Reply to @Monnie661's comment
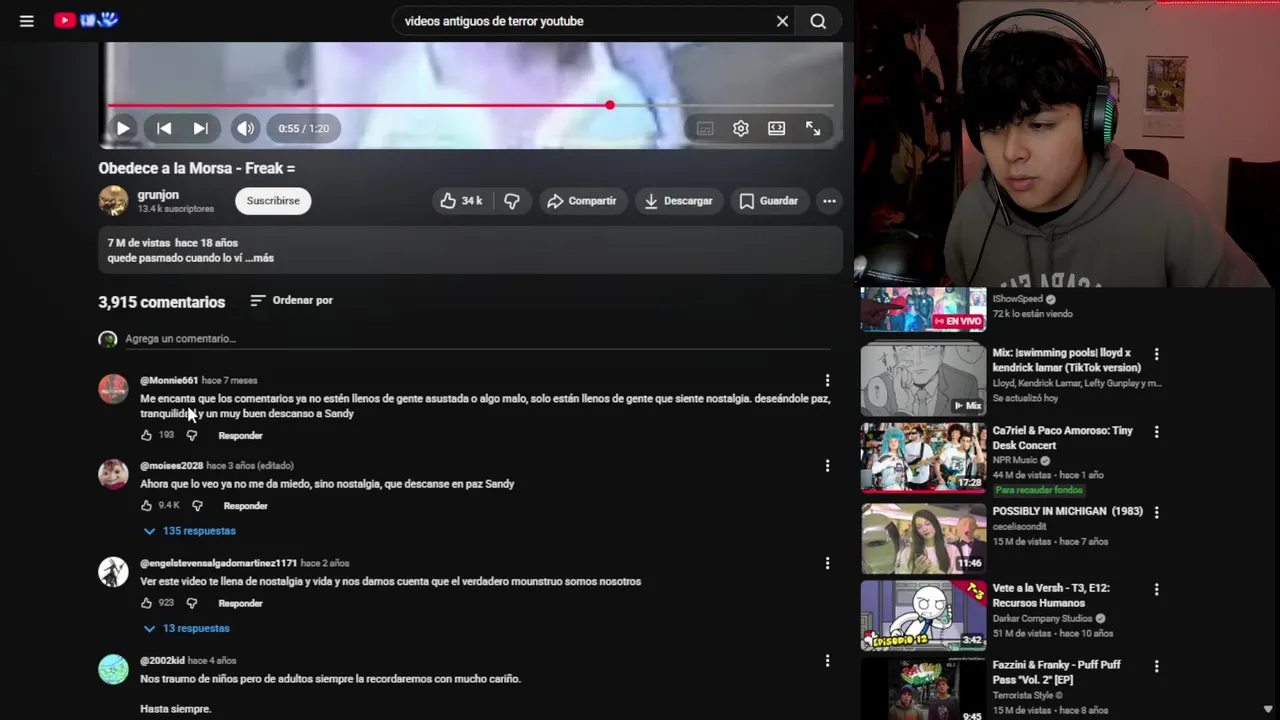The width and height of the screenshot is (1280, 720). [x=240, y=436]
